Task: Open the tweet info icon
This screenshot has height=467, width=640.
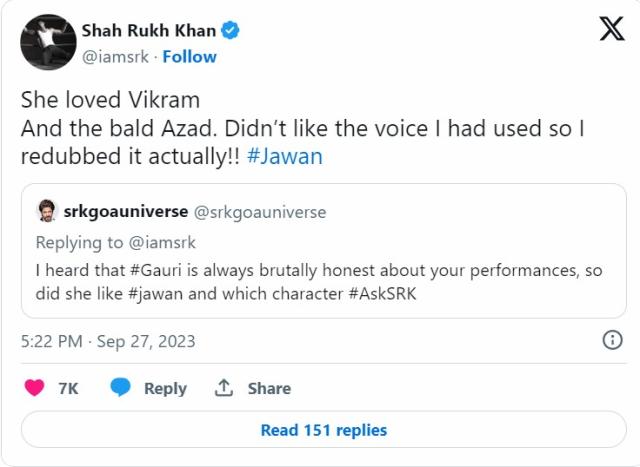Action: [612, 340]
